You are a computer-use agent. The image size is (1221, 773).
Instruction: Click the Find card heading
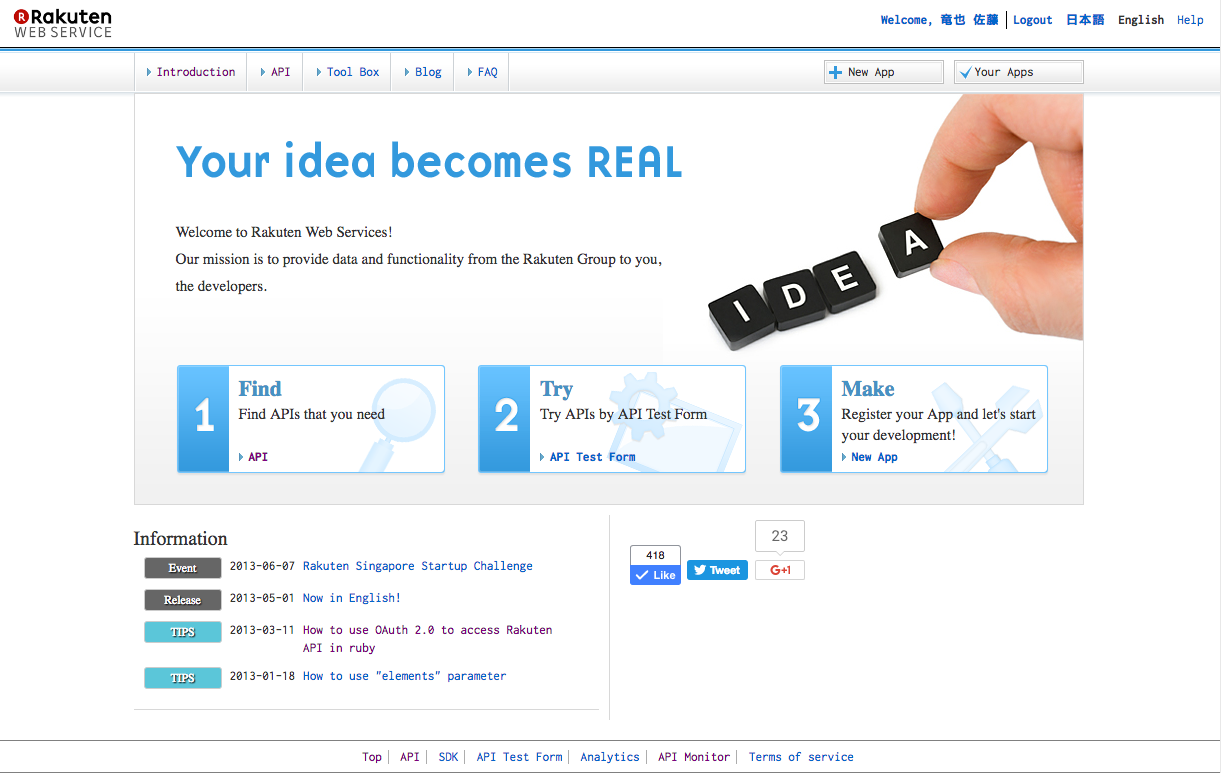[260, 389]
